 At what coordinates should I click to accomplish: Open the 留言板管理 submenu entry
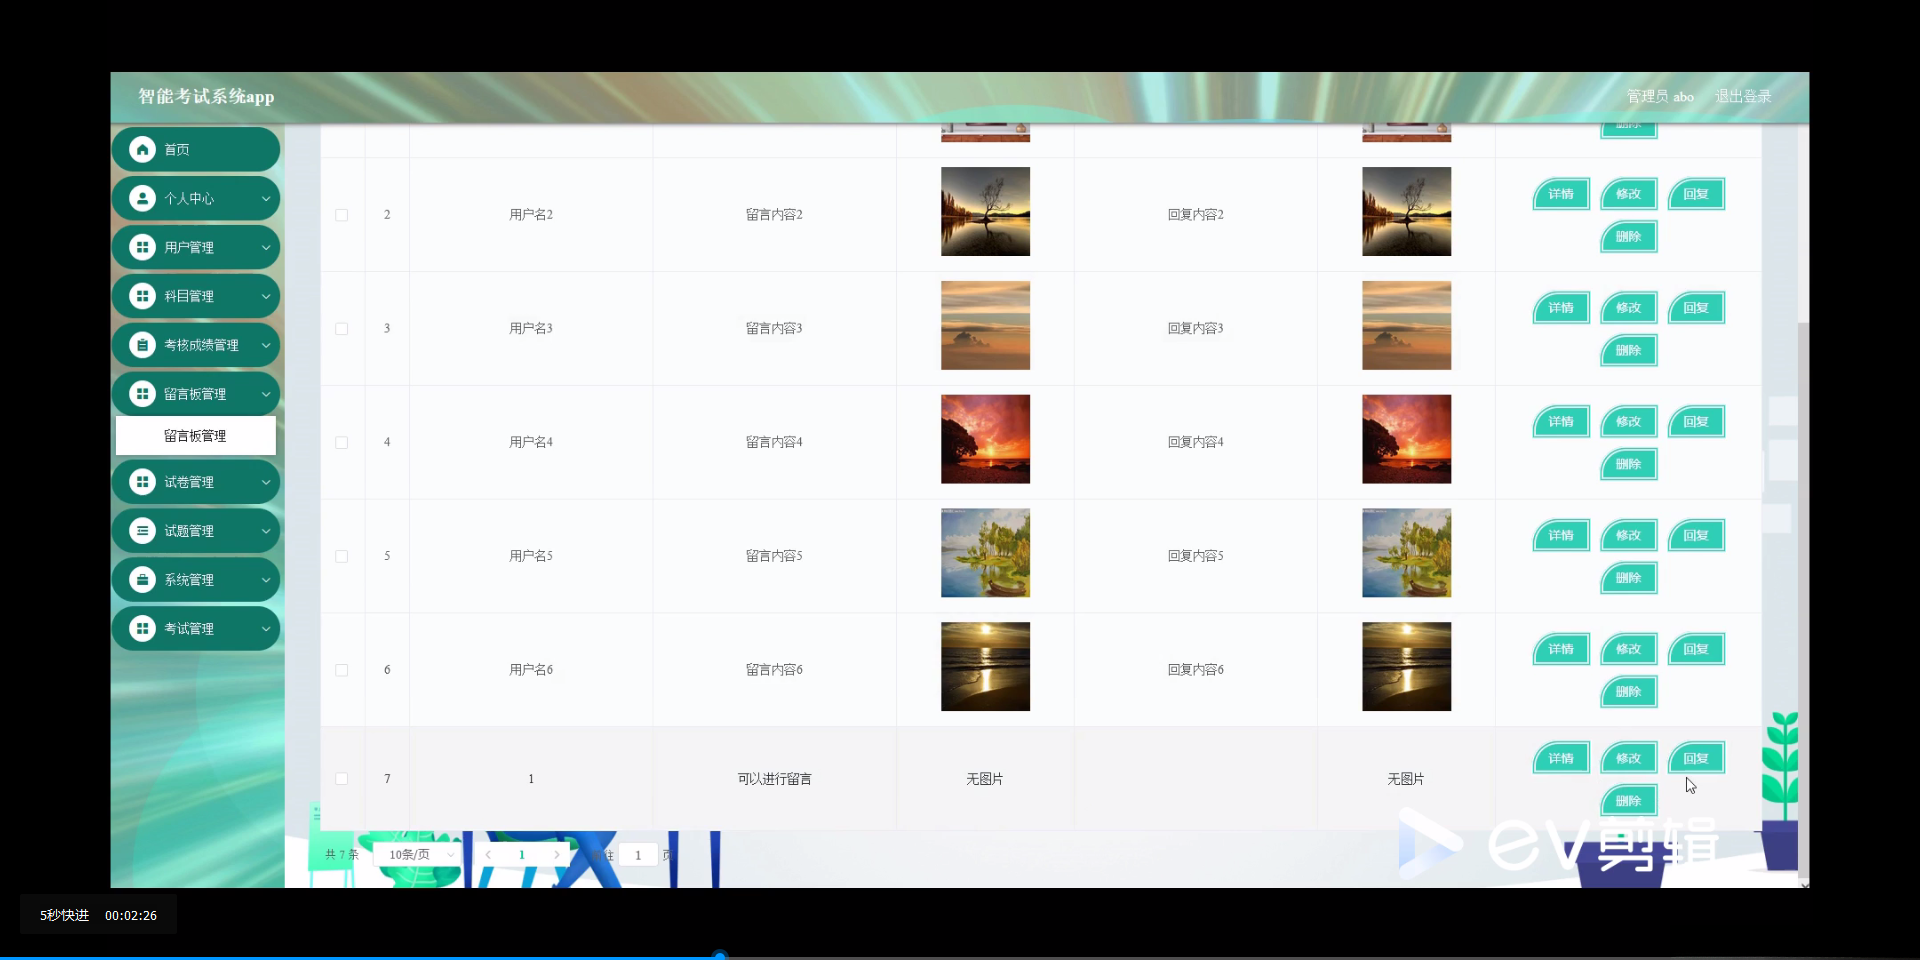[195, 435]
